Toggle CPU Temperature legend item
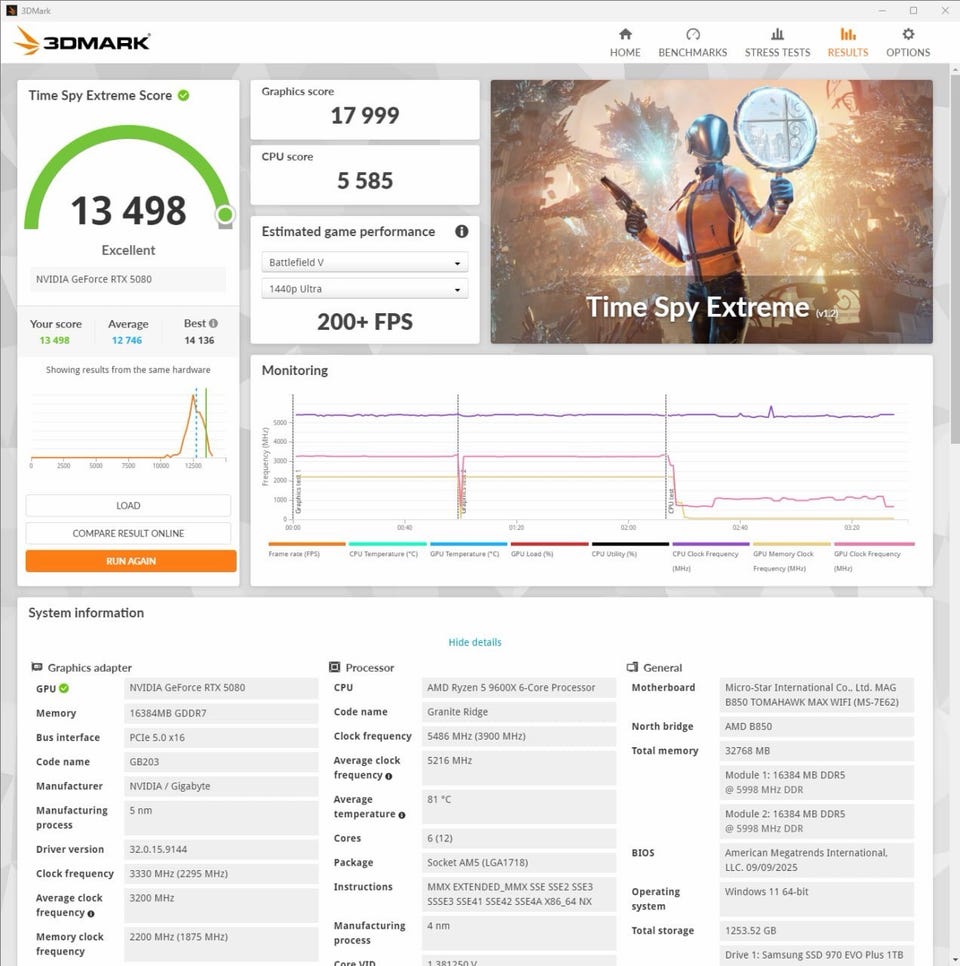This screenshot has height=966, width=960. (x=387, y=550)
